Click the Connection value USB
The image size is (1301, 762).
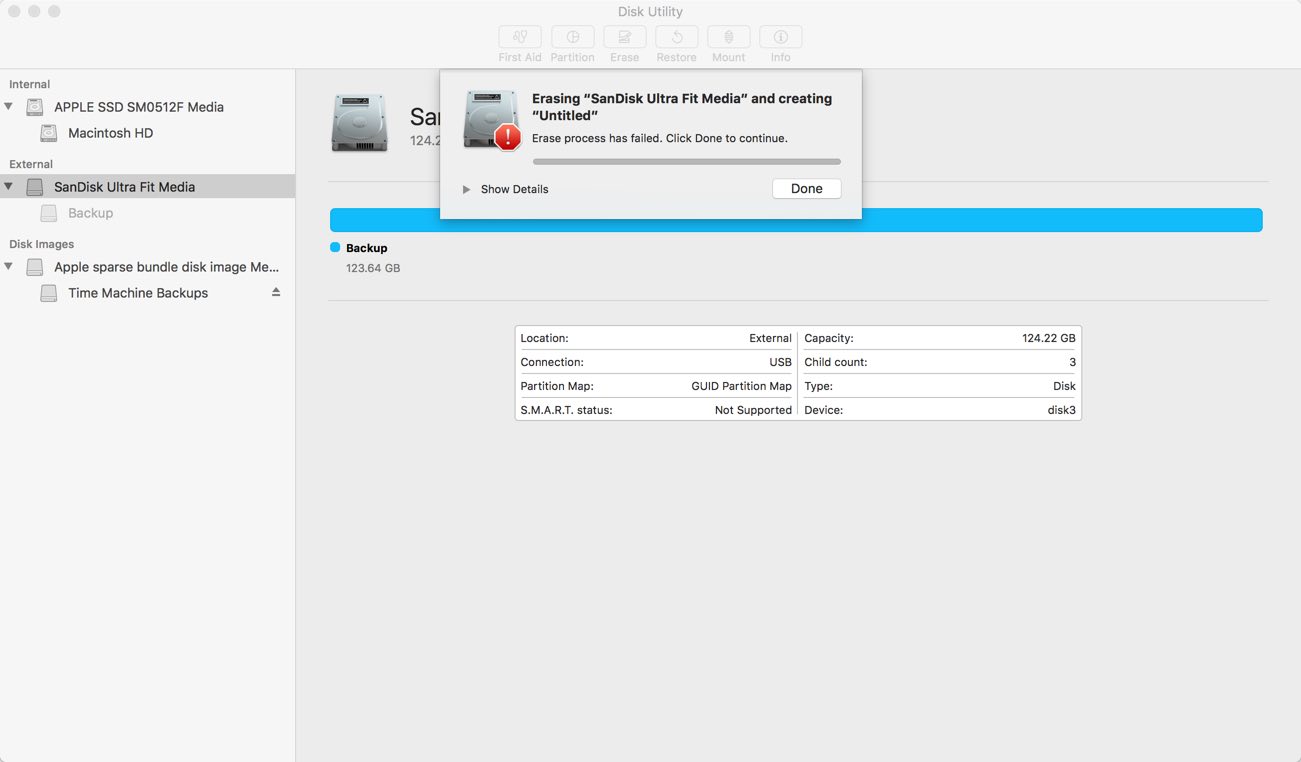(x=780, y=362)
